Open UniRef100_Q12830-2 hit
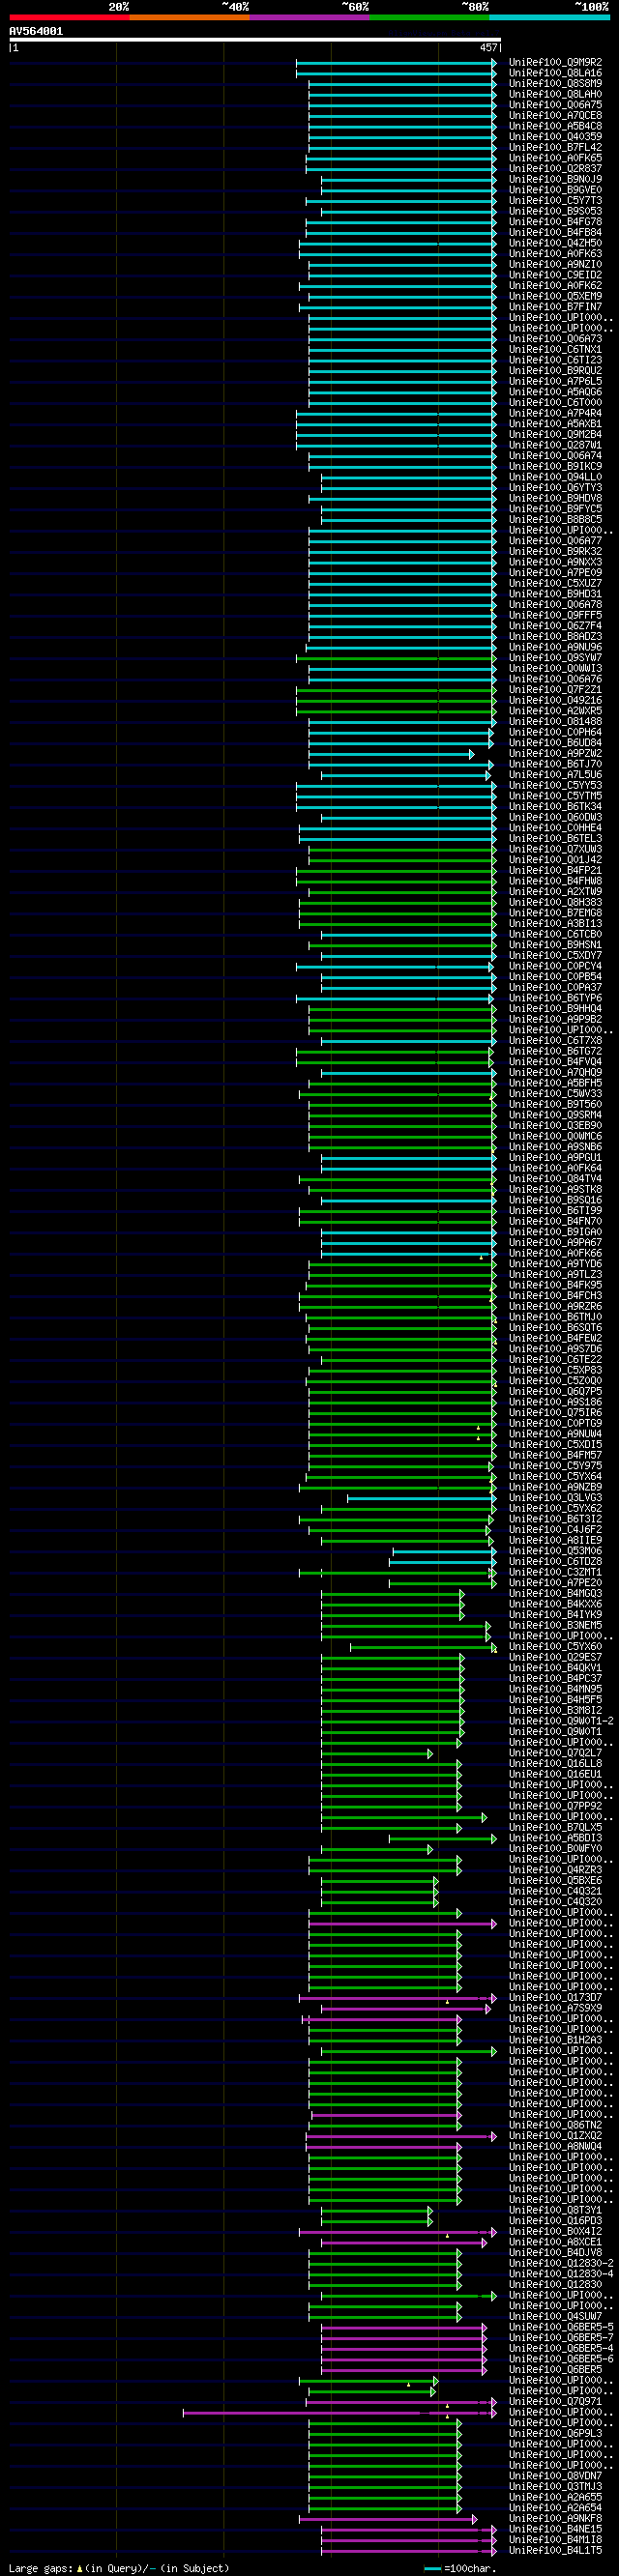The image size is (619, 2576). (x=561, y=2263)
